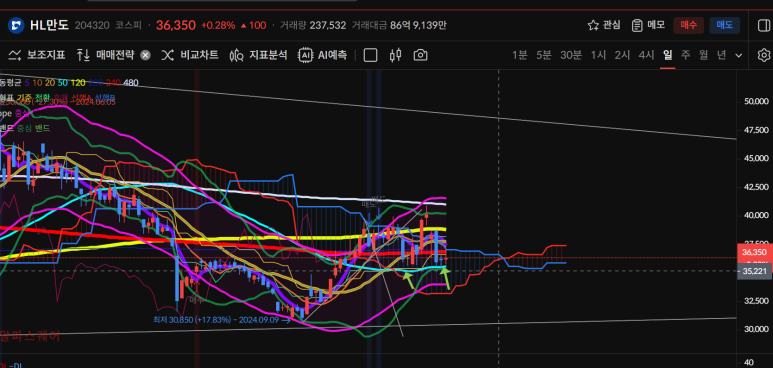Screen dimensions: 773x368
Task: Toggle the 200-day moving average legend
Action: (x=95, y=83)
